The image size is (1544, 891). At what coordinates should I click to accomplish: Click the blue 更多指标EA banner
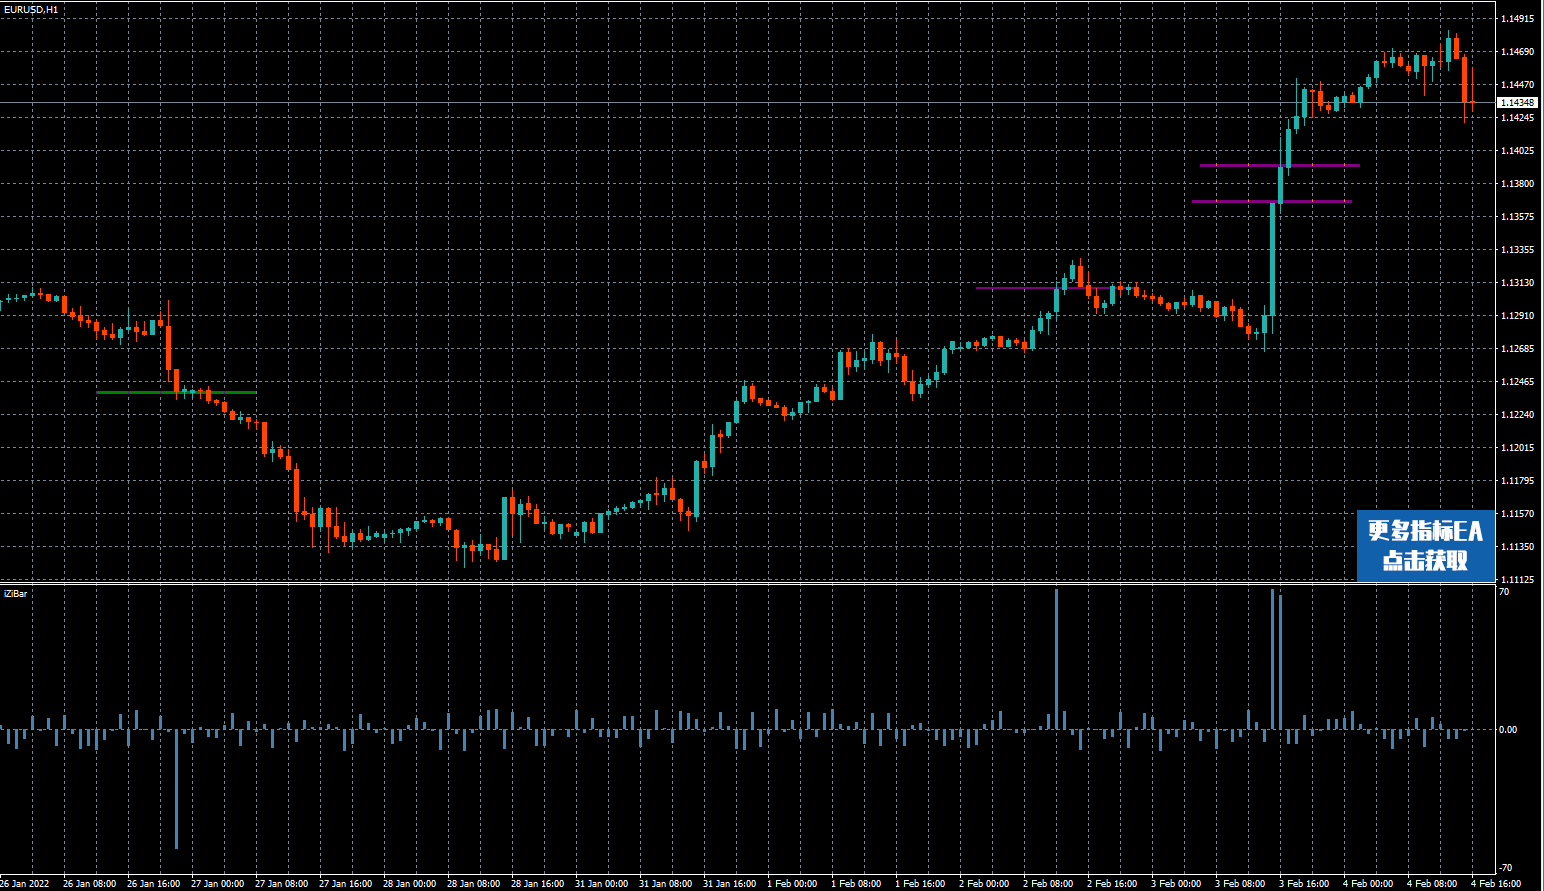tap(1425, 545)
